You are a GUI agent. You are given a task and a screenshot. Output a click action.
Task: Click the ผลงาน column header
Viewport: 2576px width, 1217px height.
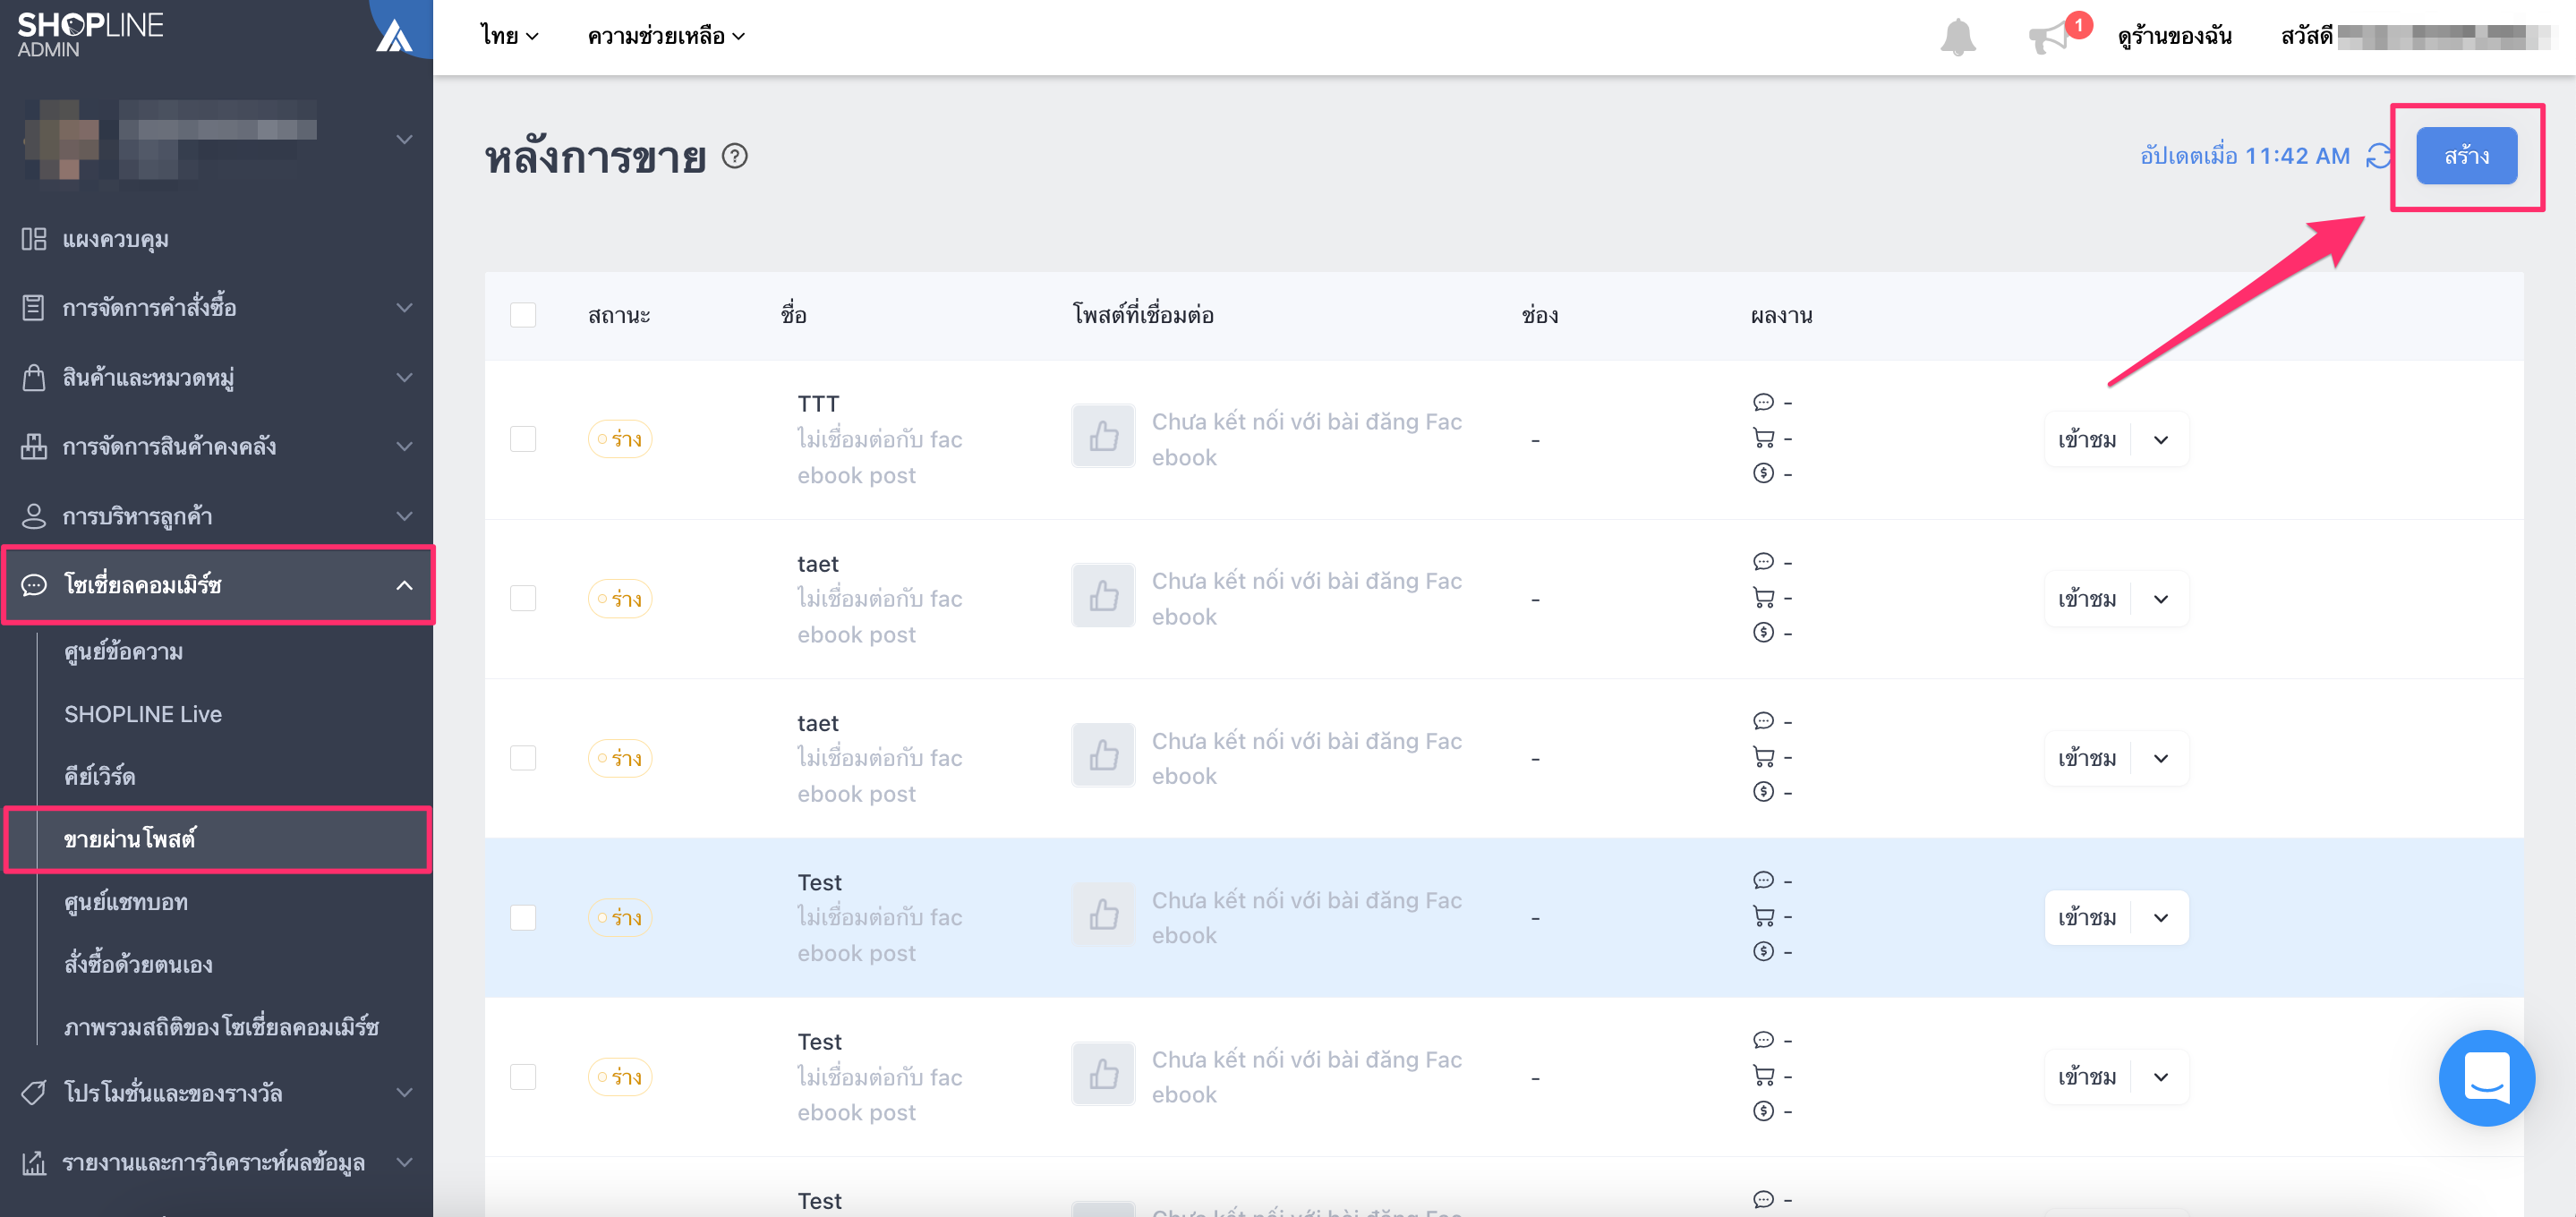coord(1781,315)
